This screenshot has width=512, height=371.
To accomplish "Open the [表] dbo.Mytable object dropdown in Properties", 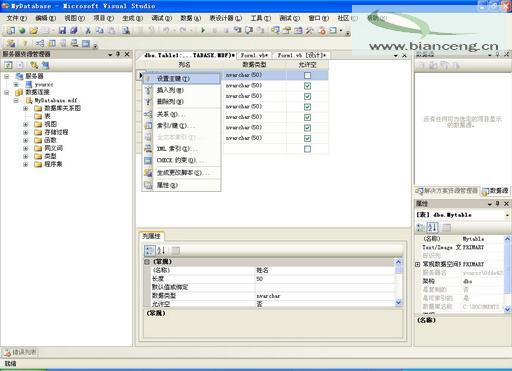I will pyautogui.click(x=507, y=215).
